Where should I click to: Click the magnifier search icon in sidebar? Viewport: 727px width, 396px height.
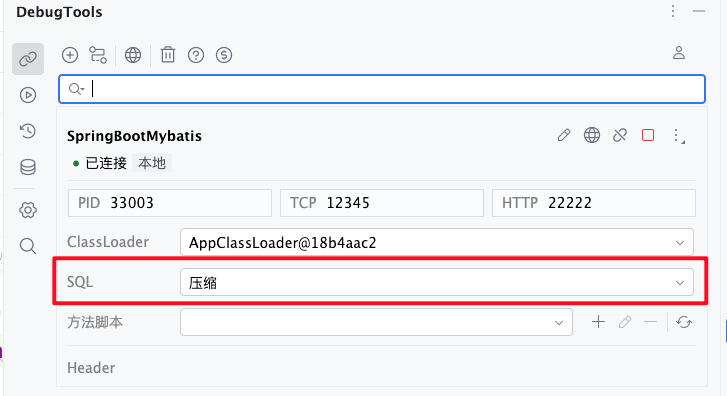tap(28, 246)
